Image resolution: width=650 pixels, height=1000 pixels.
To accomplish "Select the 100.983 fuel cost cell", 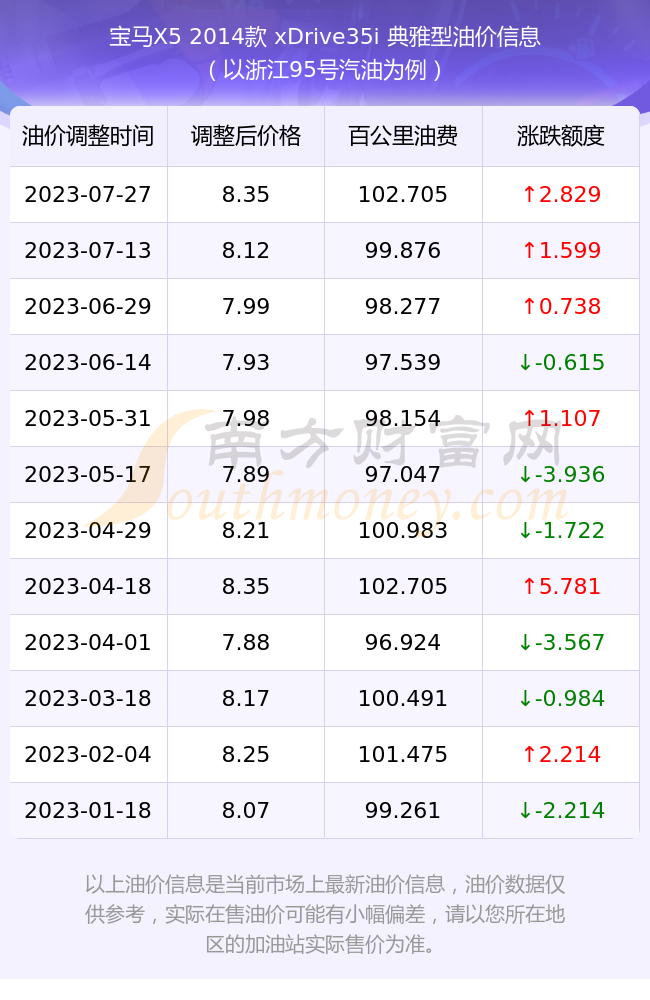I will click(403, 531).
